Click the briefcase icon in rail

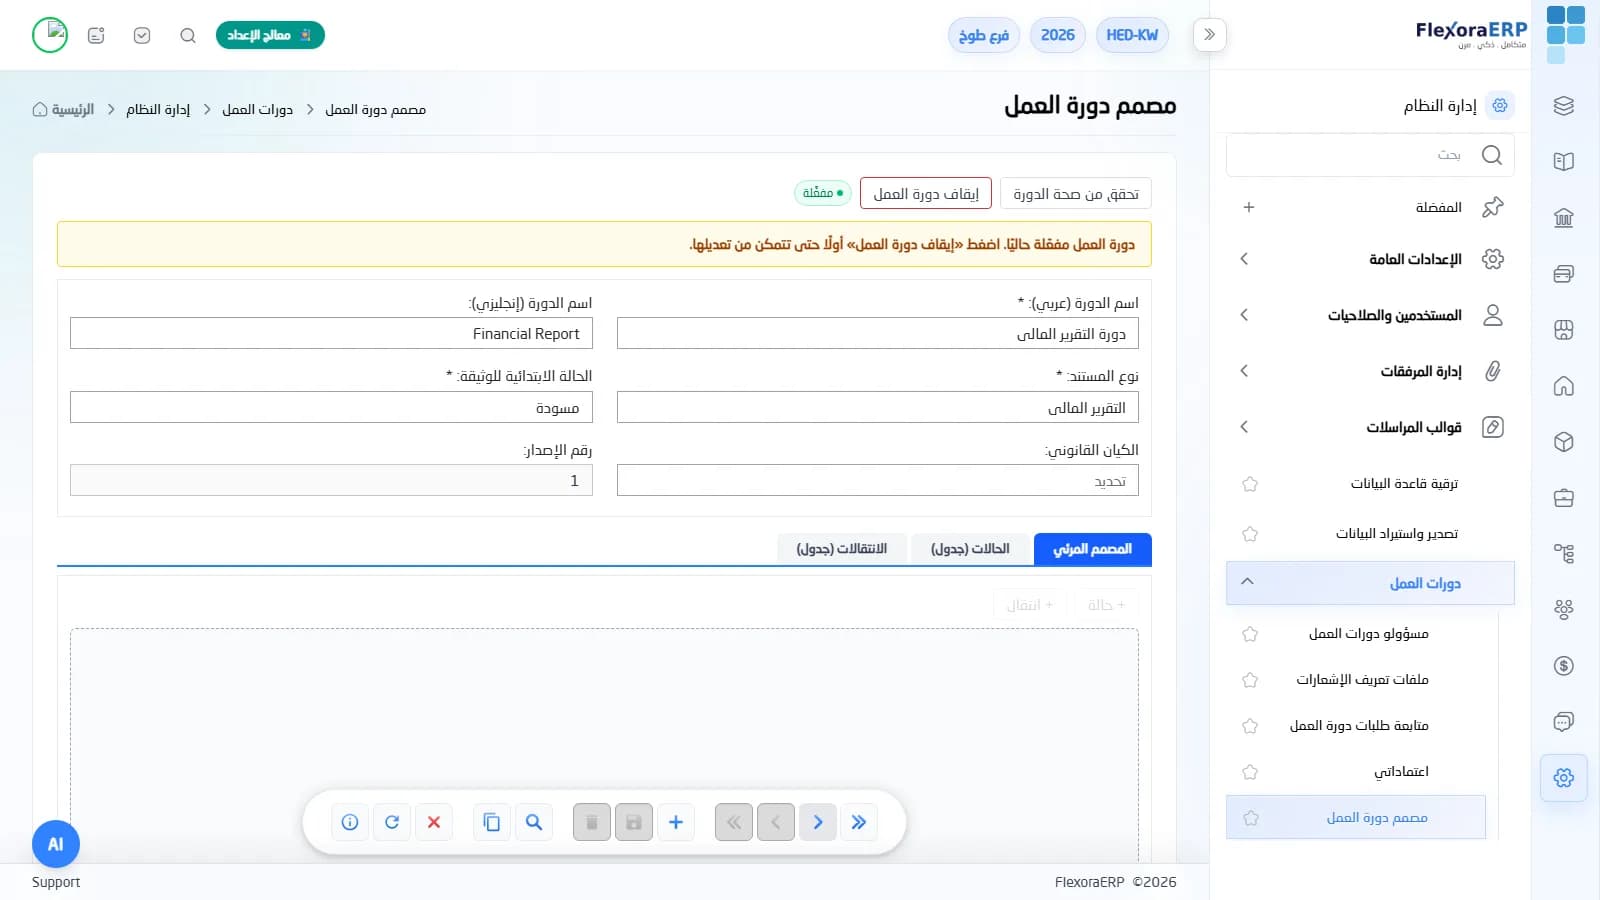1564,498
